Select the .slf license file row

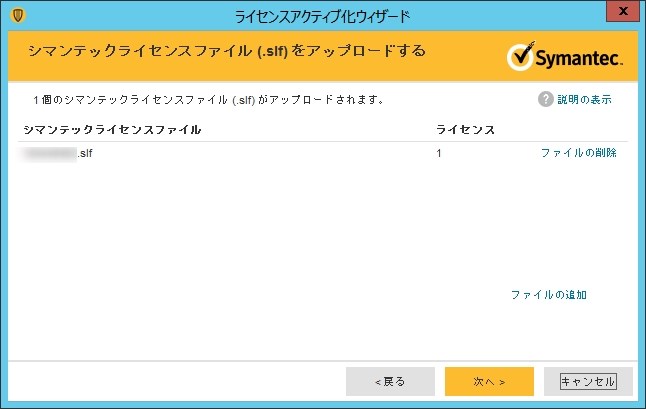(x=323, y=153)
